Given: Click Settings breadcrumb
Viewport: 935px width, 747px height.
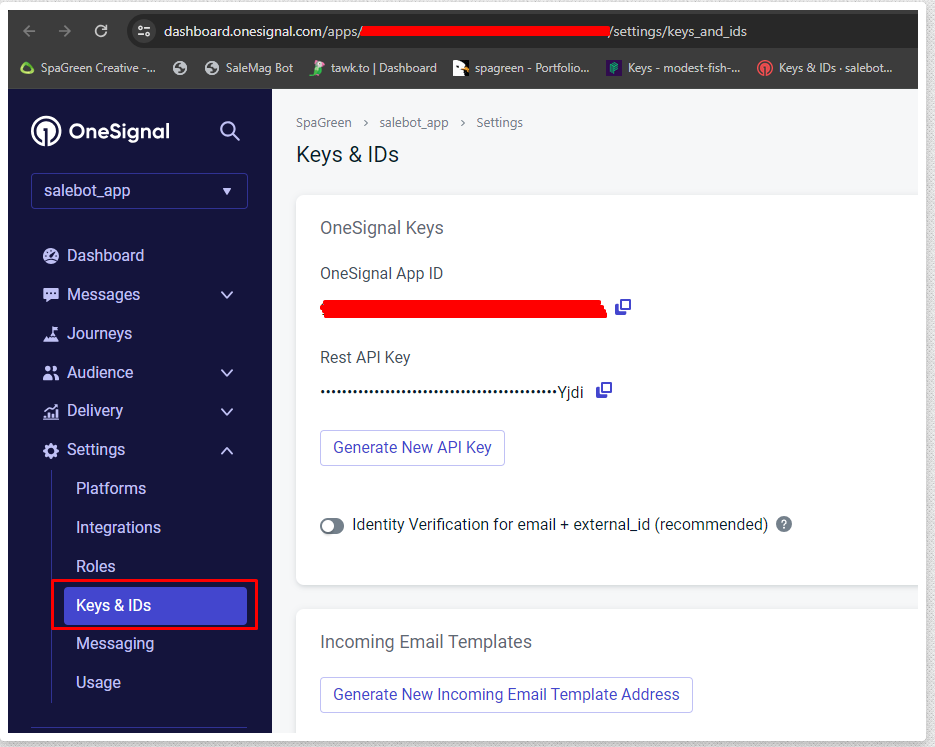Looking at the screenshot, I should point(499,123).
